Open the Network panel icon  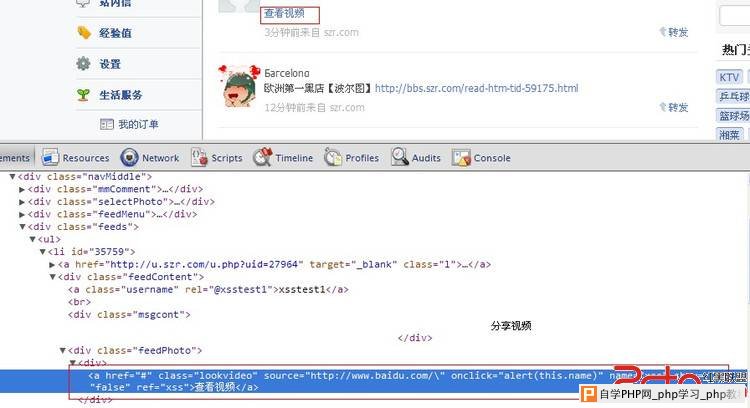[129, 157]
